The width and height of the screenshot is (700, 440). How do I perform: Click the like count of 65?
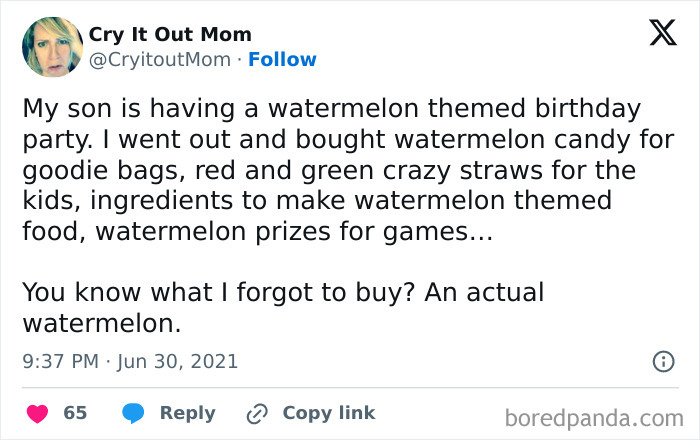point(75,413)
